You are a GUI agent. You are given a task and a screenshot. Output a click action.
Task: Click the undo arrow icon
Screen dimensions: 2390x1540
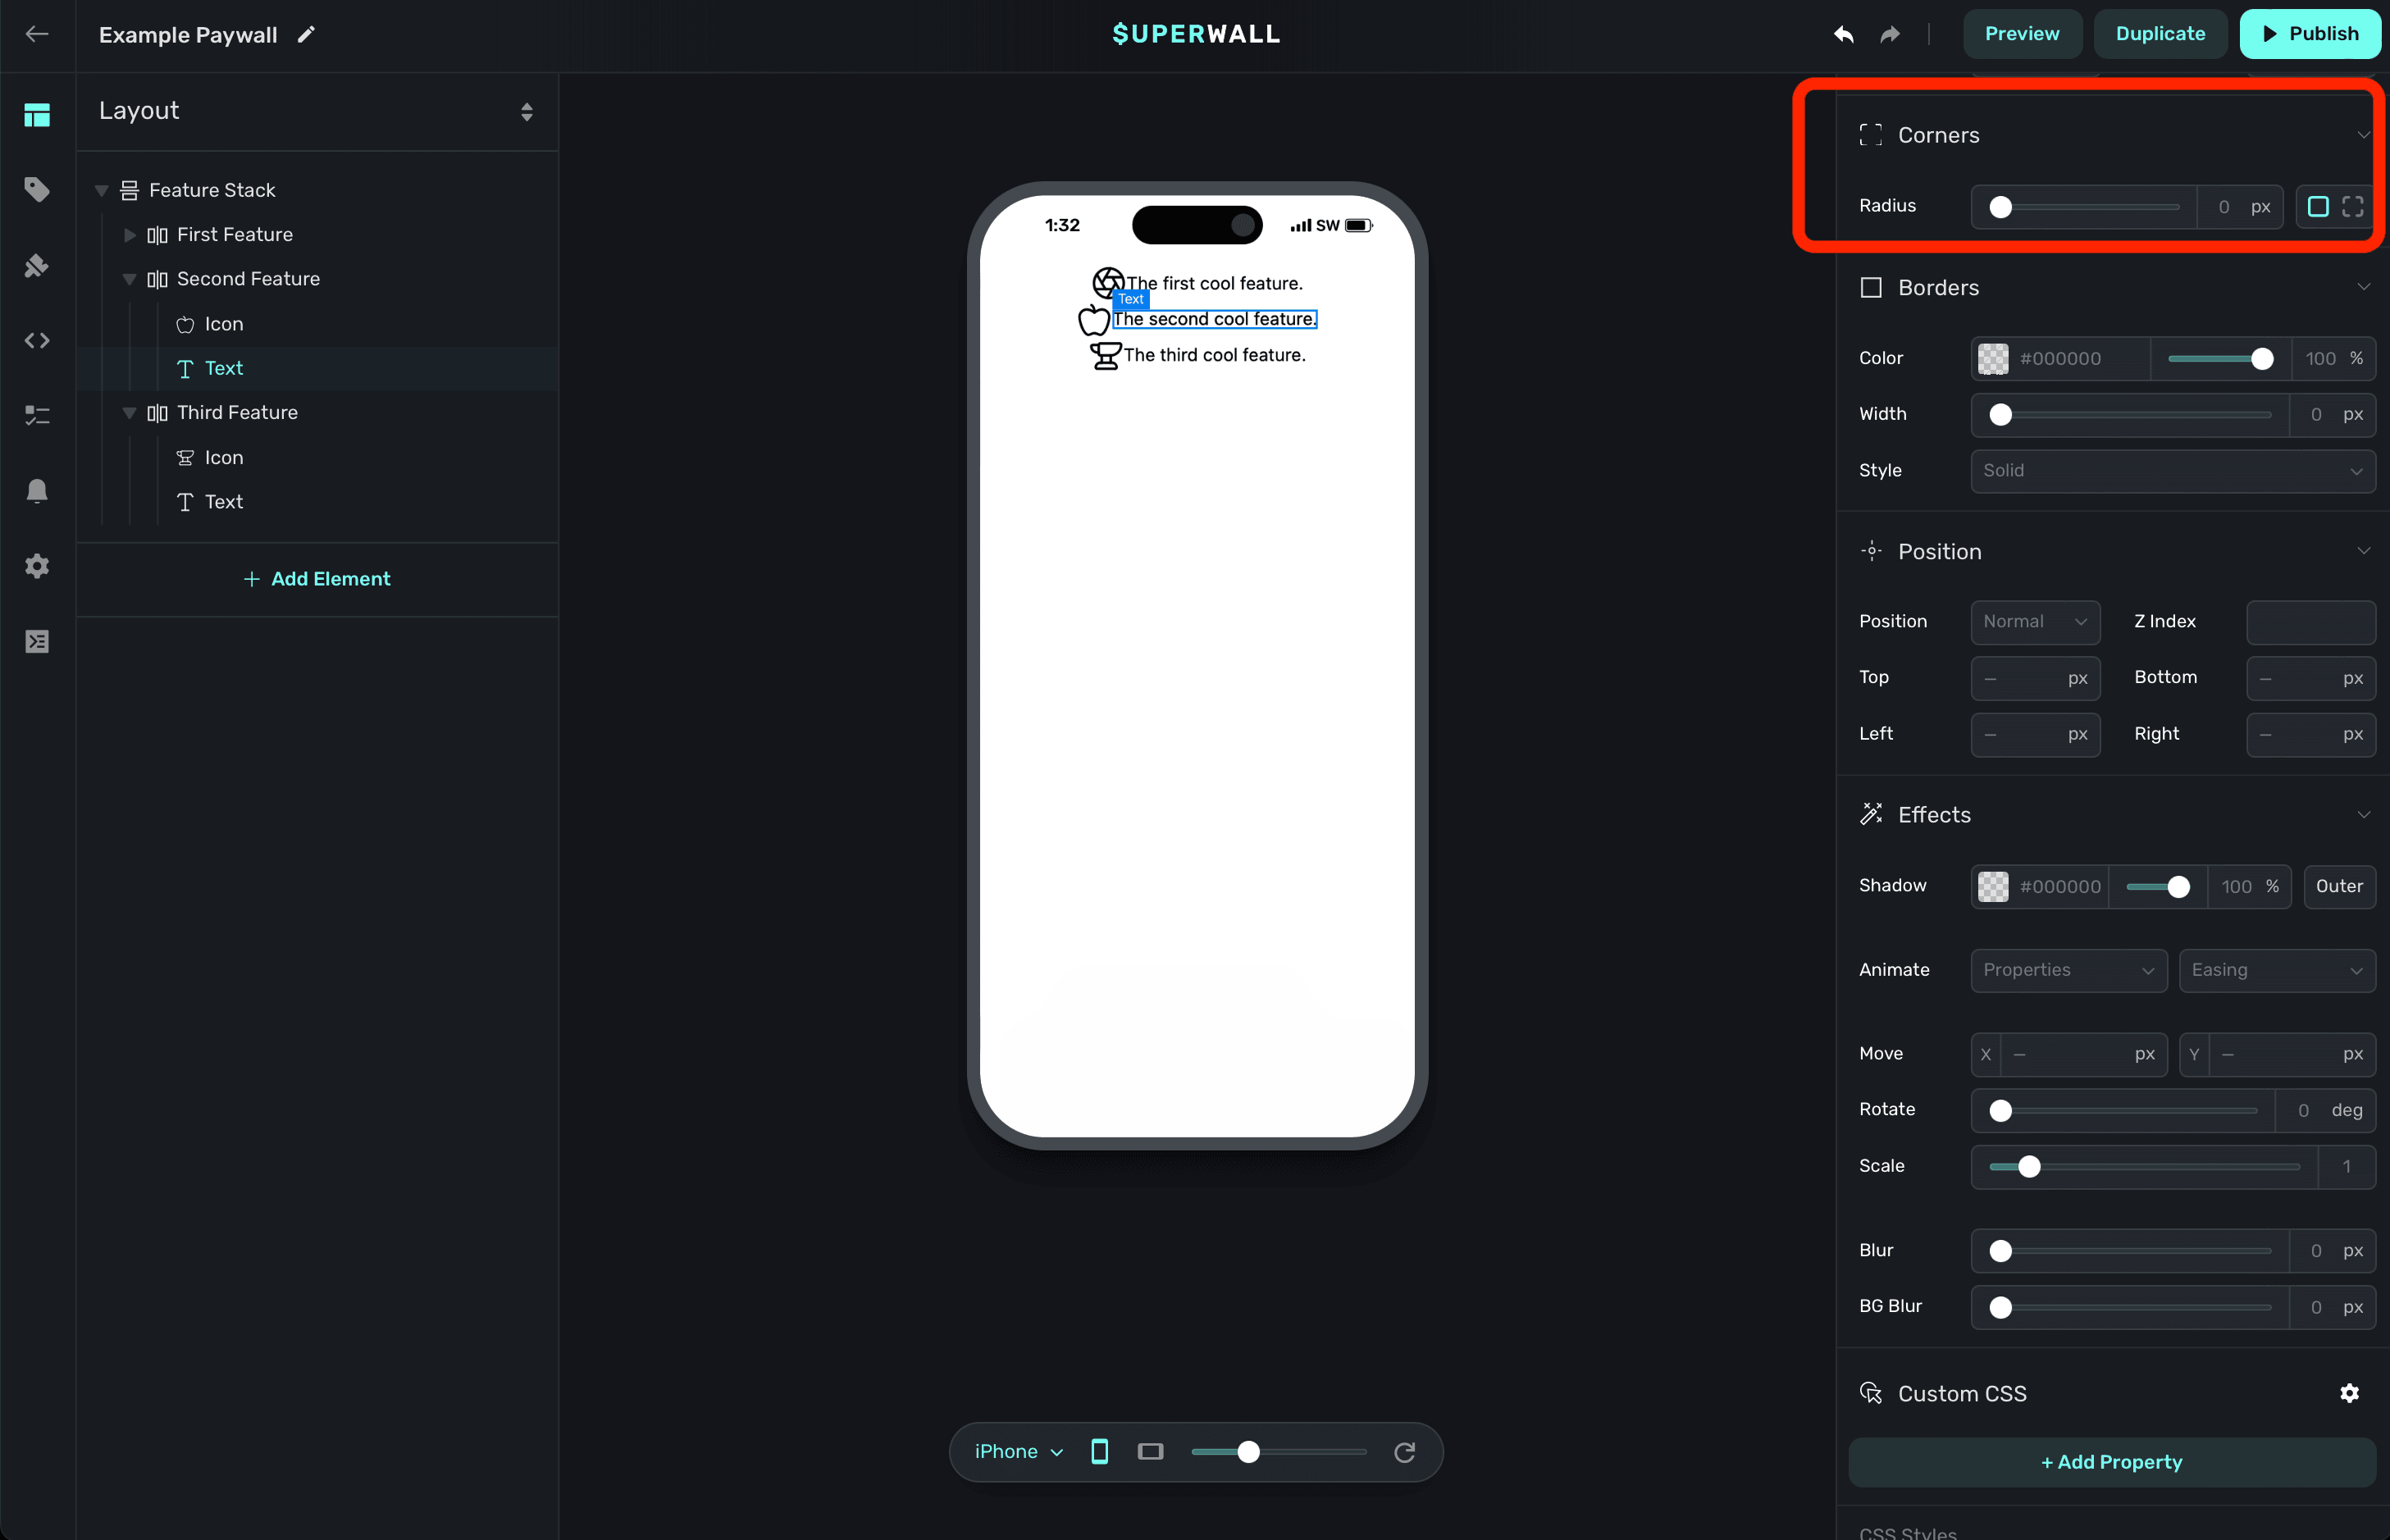(x=1843, y=34)
